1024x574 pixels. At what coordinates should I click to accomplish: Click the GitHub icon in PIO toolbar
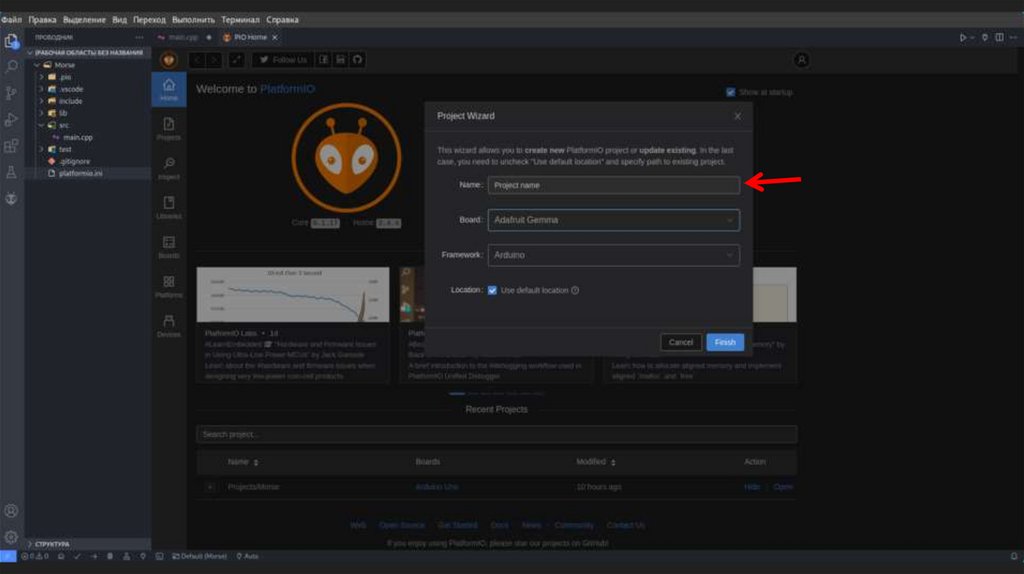[x=357, y=60]
